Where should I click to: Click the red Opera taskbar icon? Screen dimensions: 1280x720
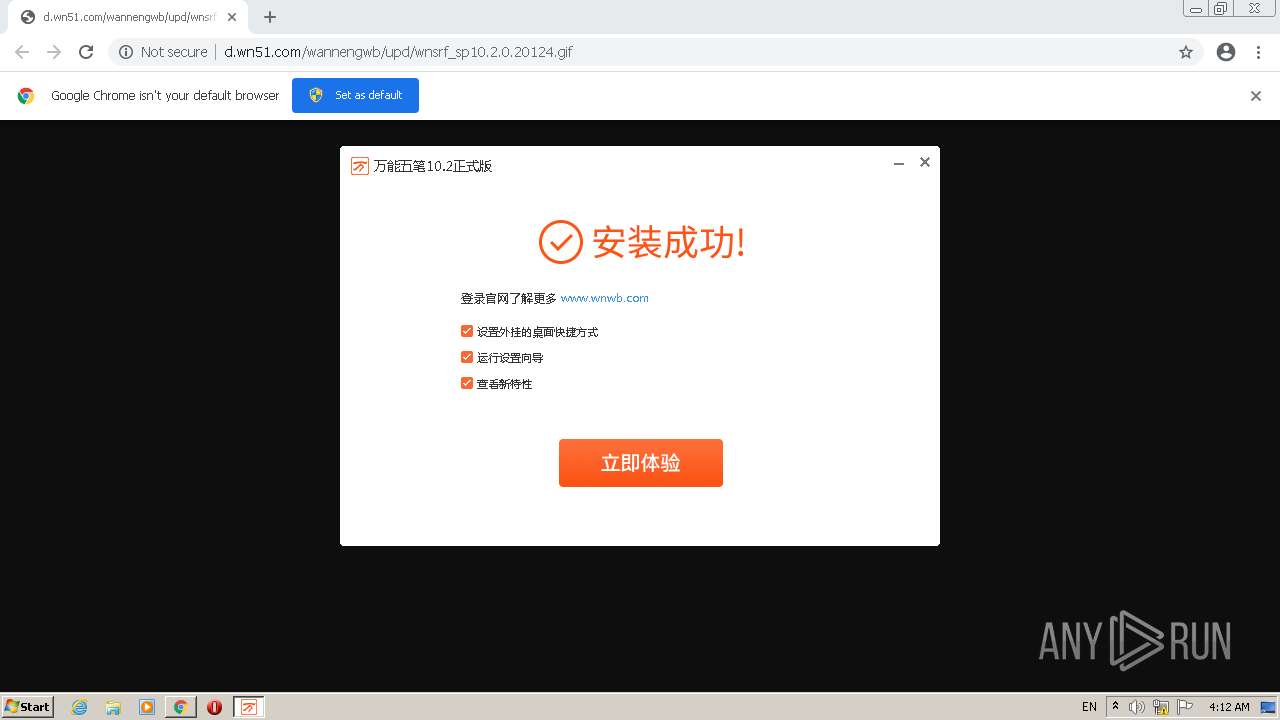214,707
